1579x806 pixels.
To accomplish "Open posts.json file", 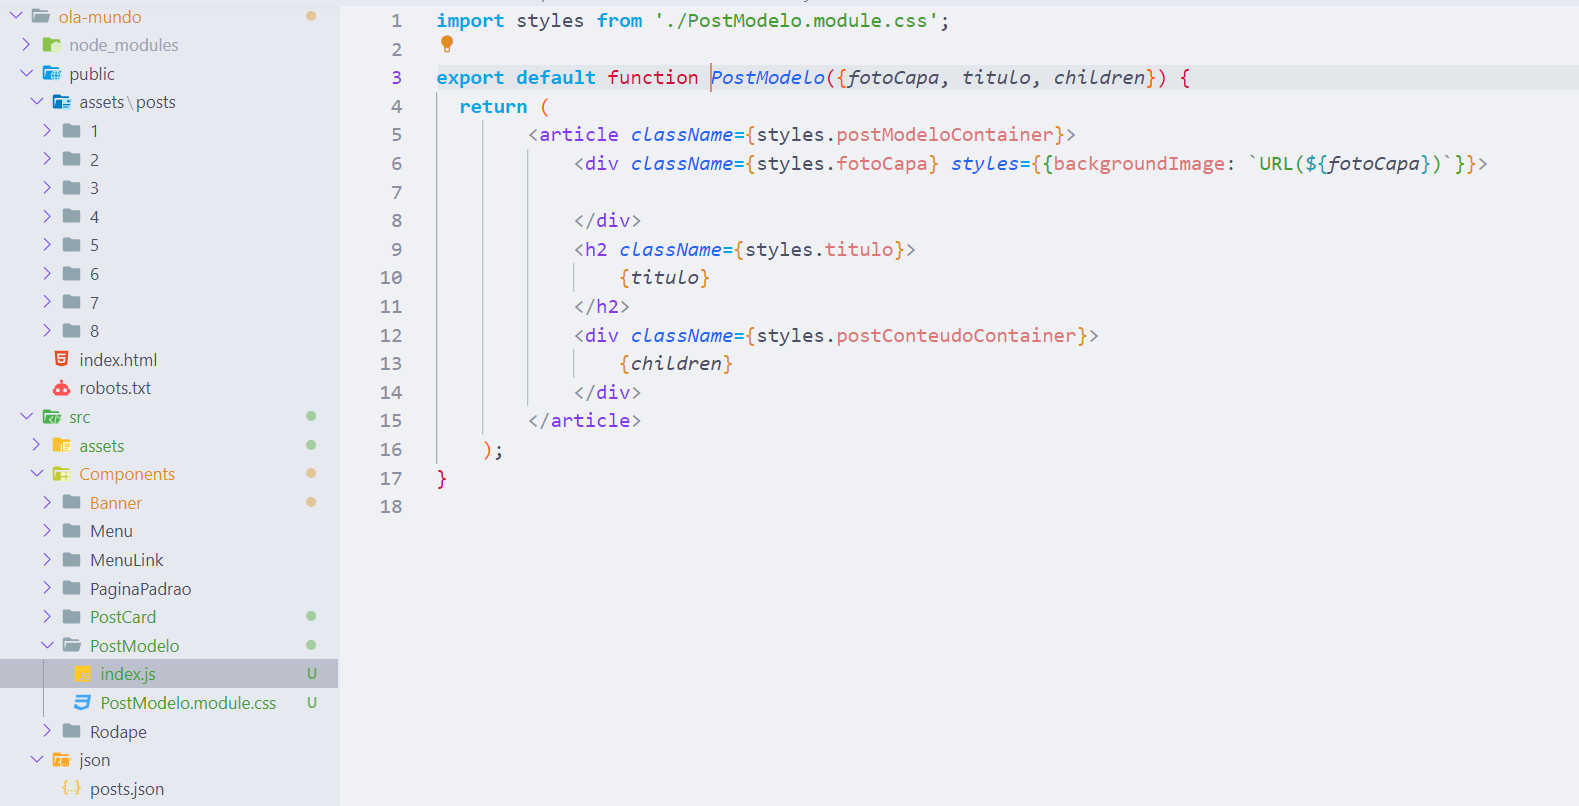I will [x=127, y=789].
